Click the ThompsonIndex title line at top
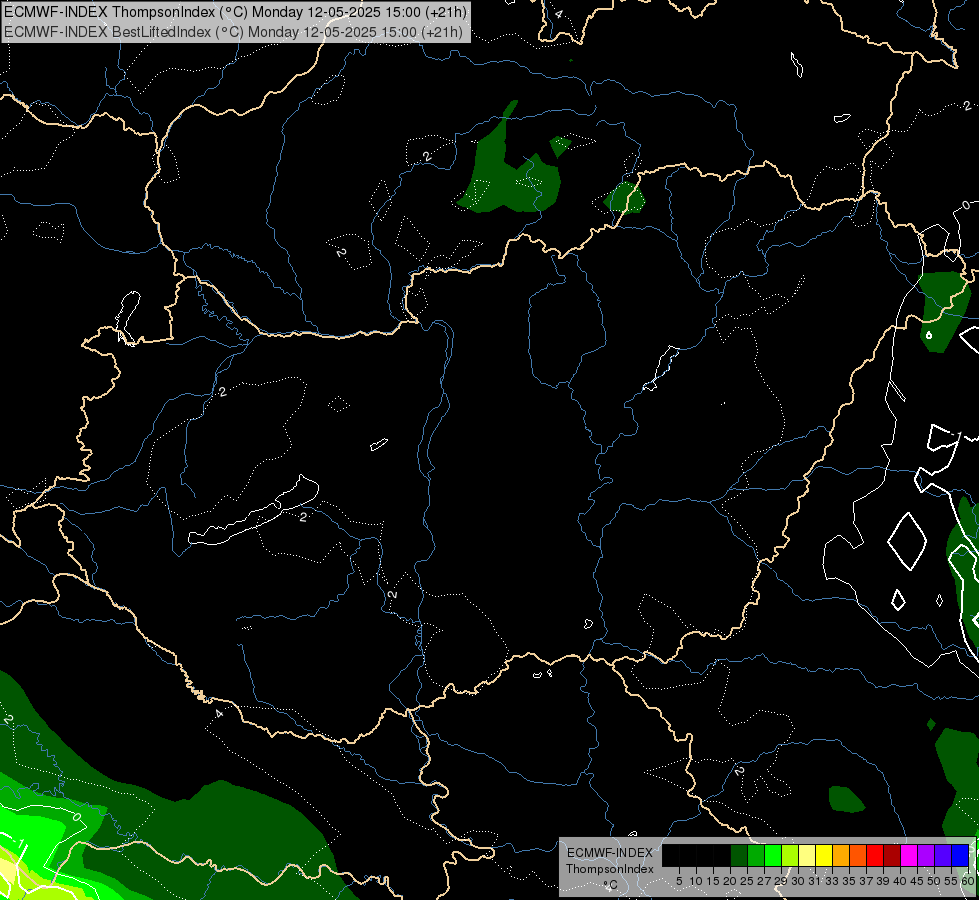The image size is (979, 900). pos(235,12)
